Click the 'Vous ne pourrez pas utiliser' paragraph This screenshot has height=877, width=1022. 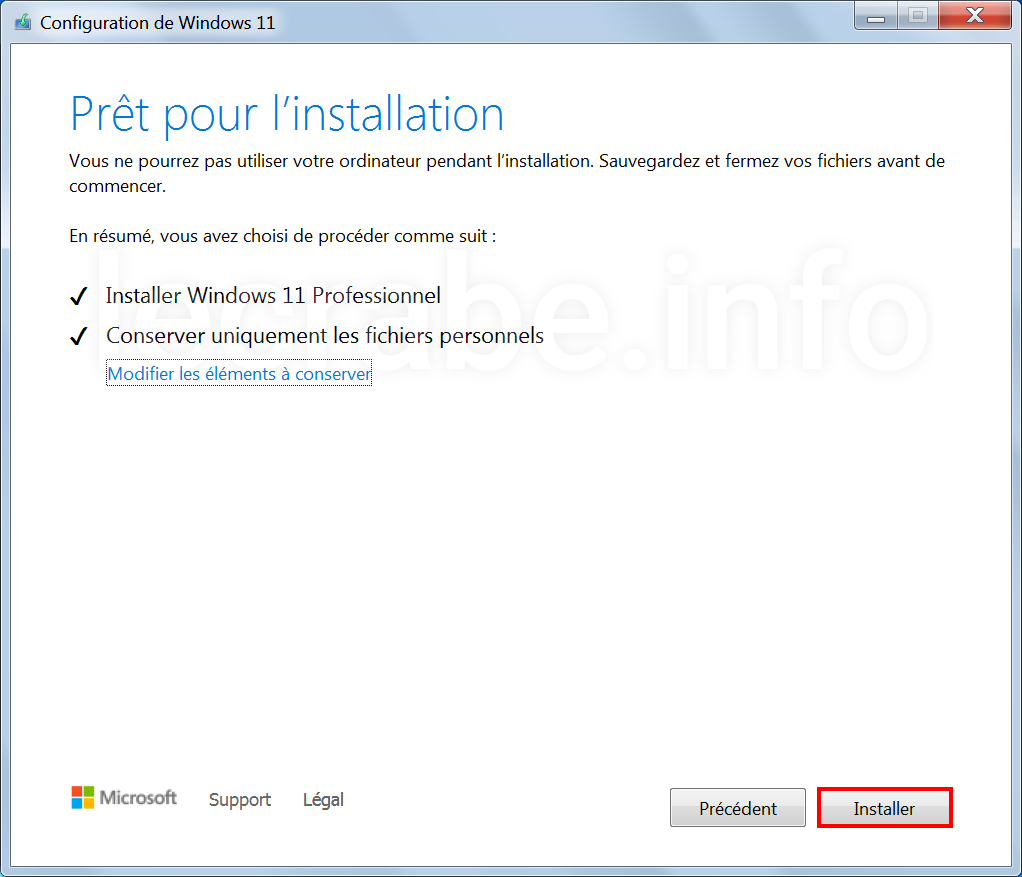(507, 173)
